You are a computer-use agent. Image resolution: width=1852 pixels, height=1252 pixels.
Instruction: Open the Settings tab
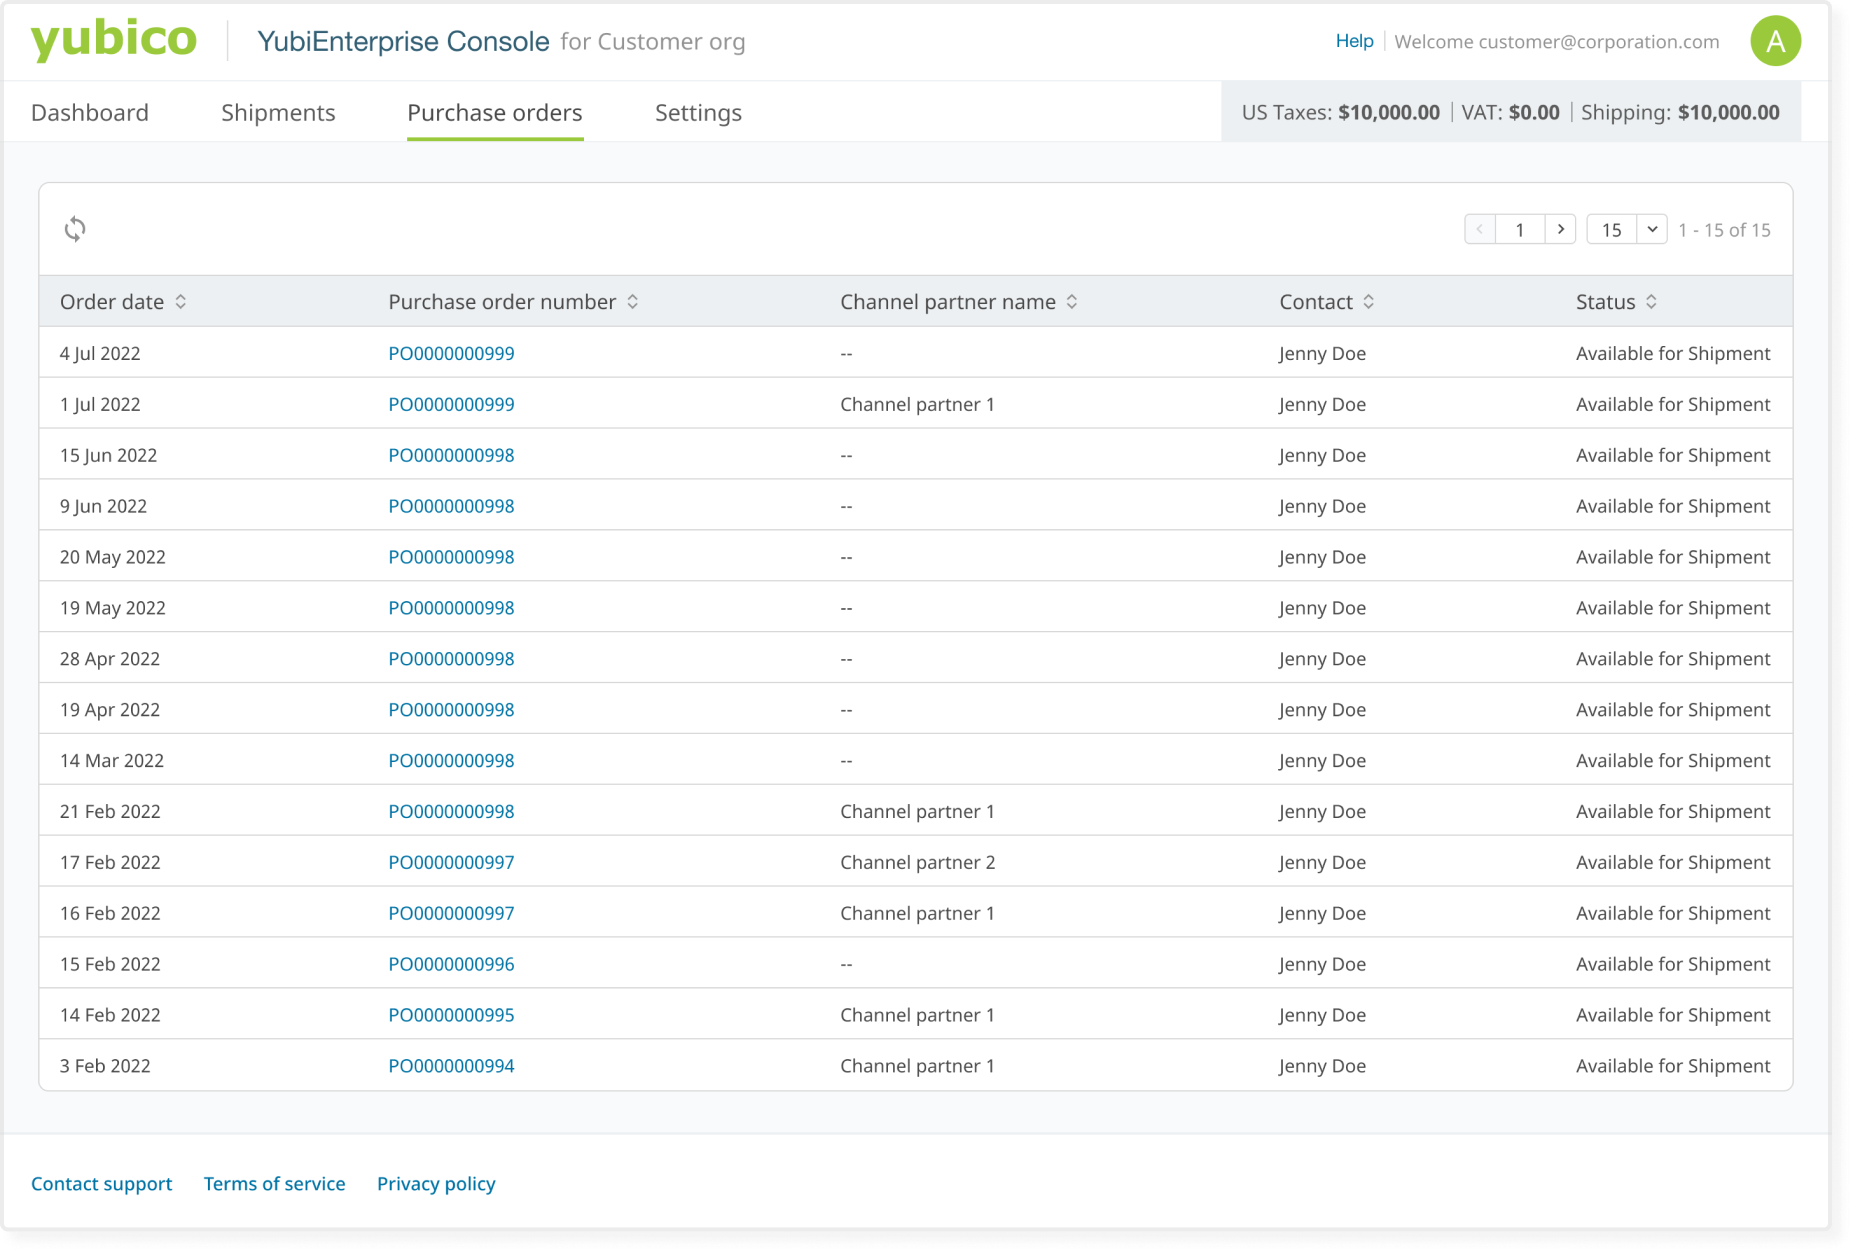697,112
